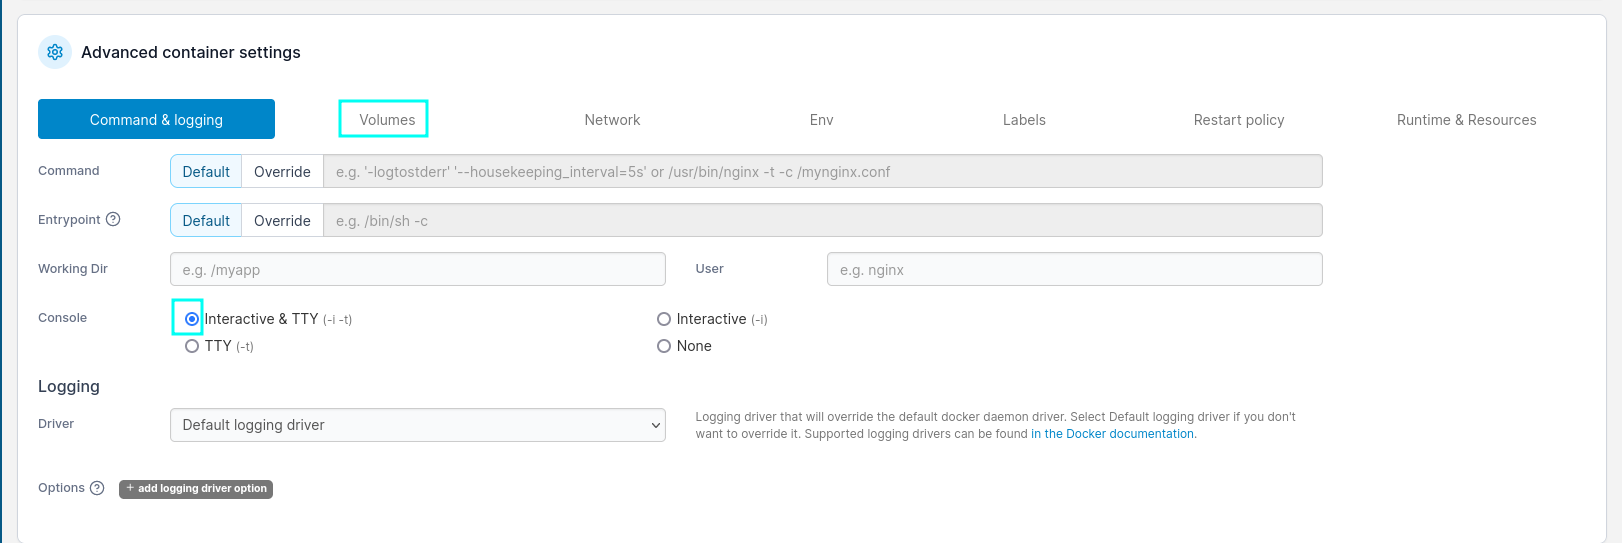Choose the Interactive (-i) console option
Image resolution: width=1622 pixels, height=543 pixels.
point(664,319)
